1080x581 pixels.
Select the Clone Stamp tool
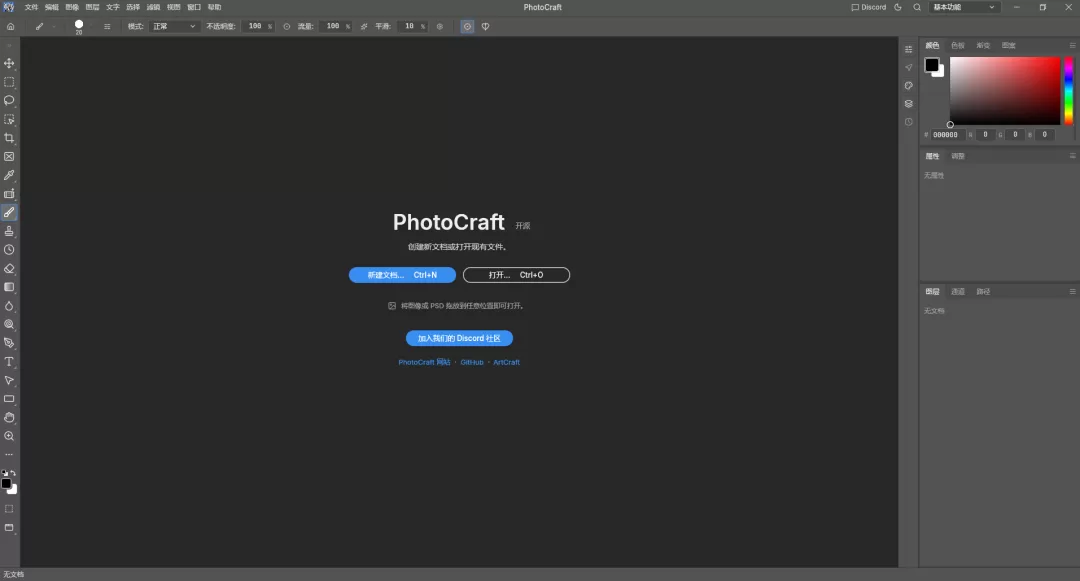pos(9,231)
